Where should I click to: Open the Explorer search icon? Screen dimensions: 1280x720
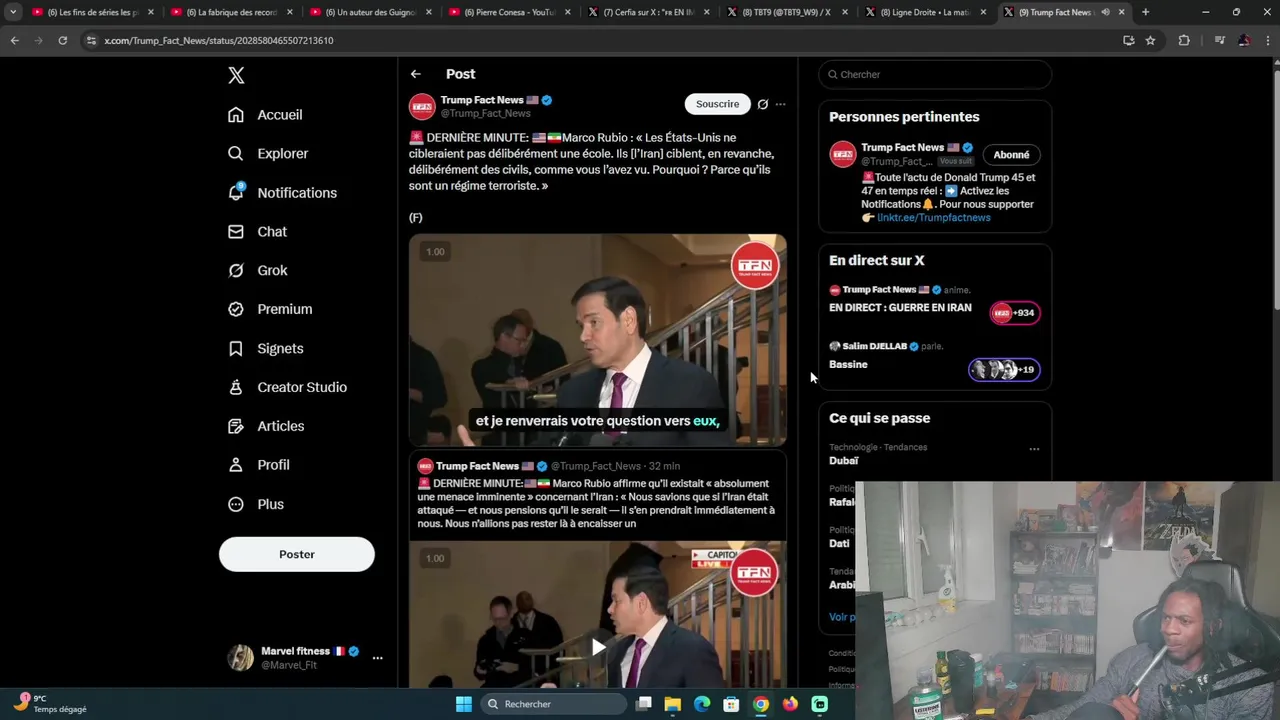236,154
